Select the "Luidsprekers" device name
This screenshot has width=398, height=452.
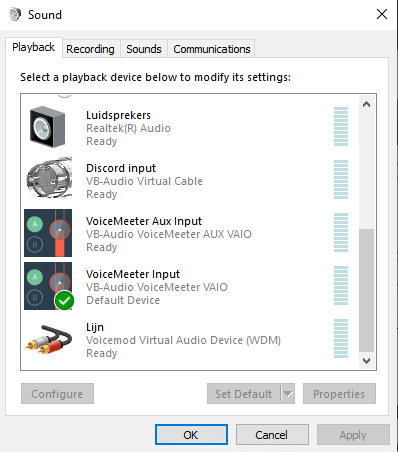point(118,115)
